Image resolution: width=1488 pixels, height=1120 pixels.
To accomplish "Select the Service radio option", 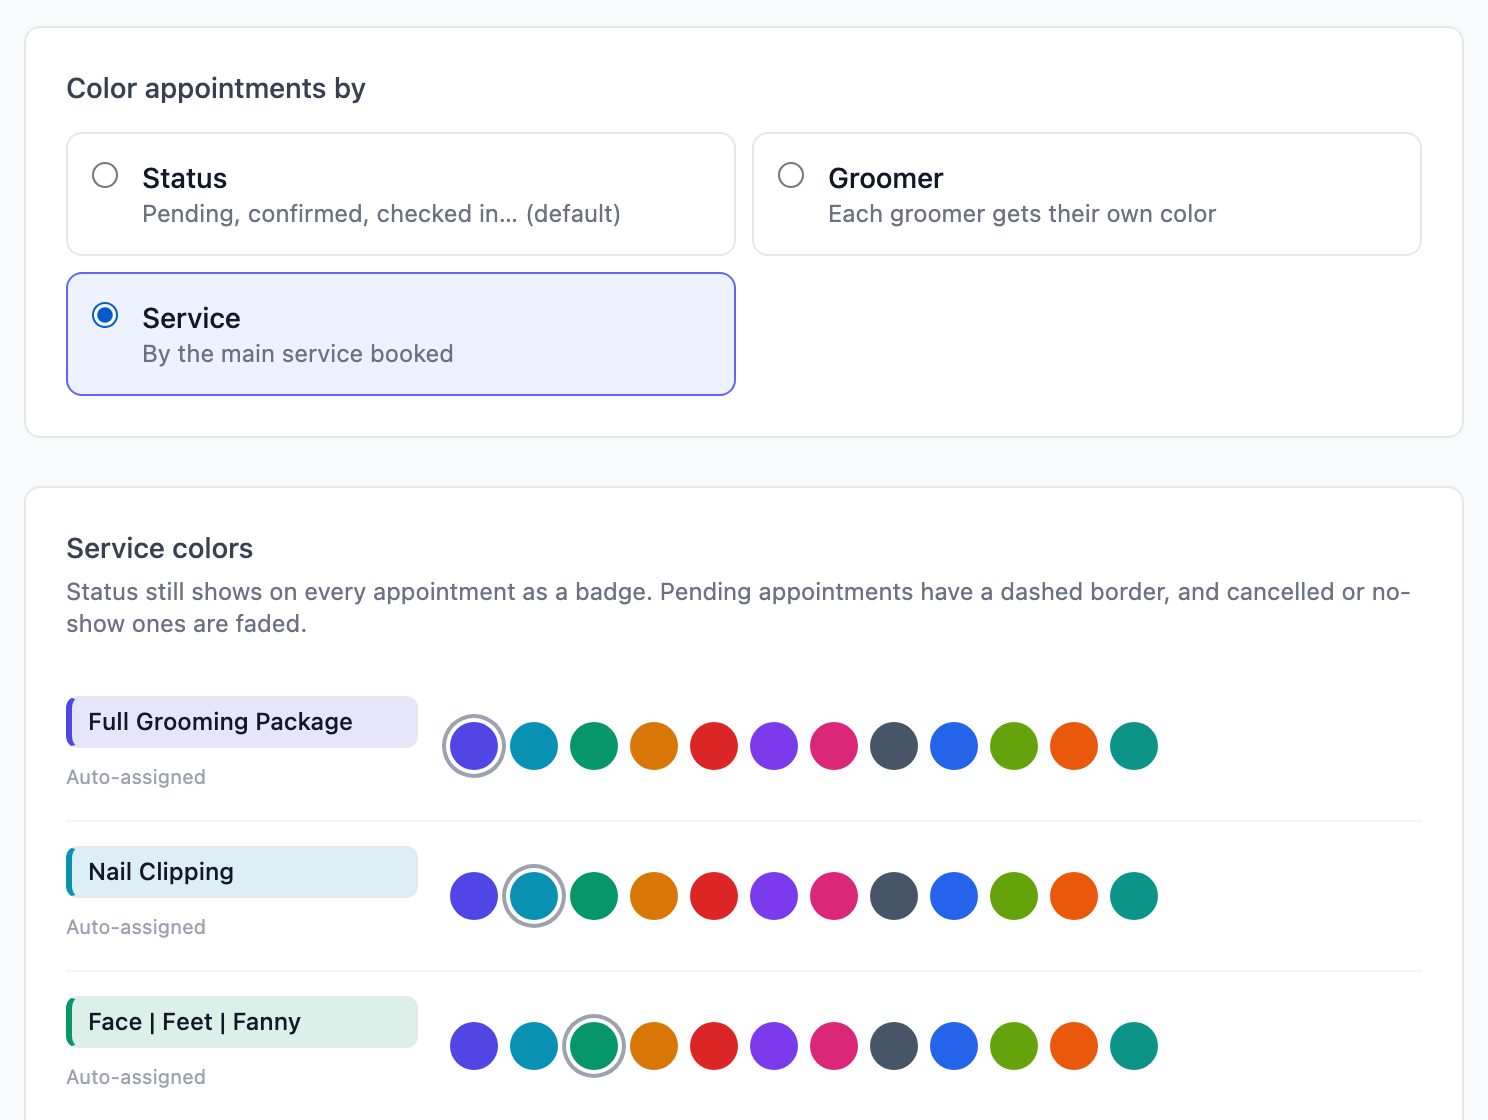I will [x=105, y=316].
